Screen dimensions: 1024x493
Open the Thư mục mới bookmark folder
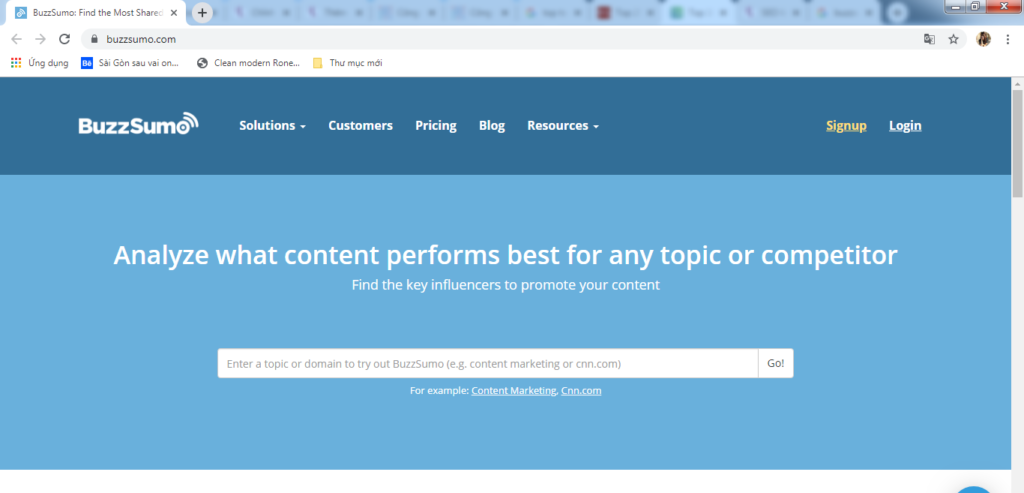pyautogui.click(x=347, y=63)
